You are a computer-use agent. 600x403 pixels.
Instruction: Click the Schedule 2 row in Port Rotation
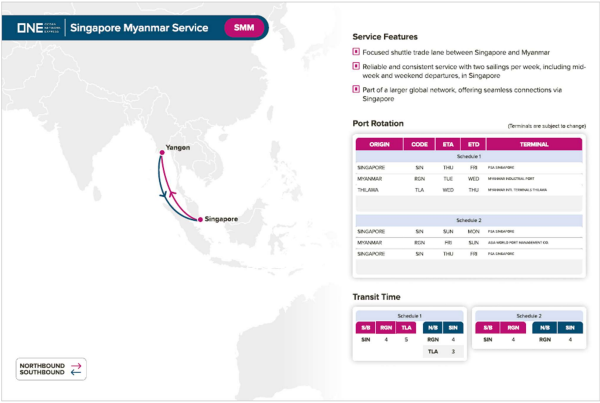pos(468,219)
